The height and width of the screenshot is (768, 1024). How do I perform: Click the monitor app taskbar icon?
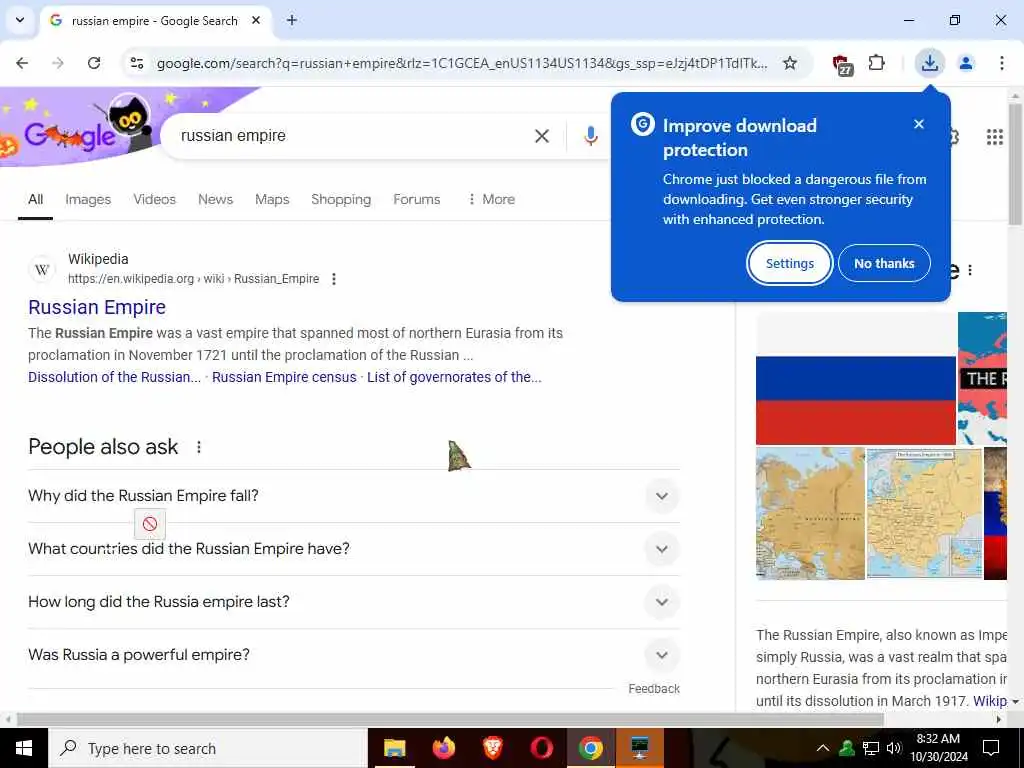click(x=639, y=748)
